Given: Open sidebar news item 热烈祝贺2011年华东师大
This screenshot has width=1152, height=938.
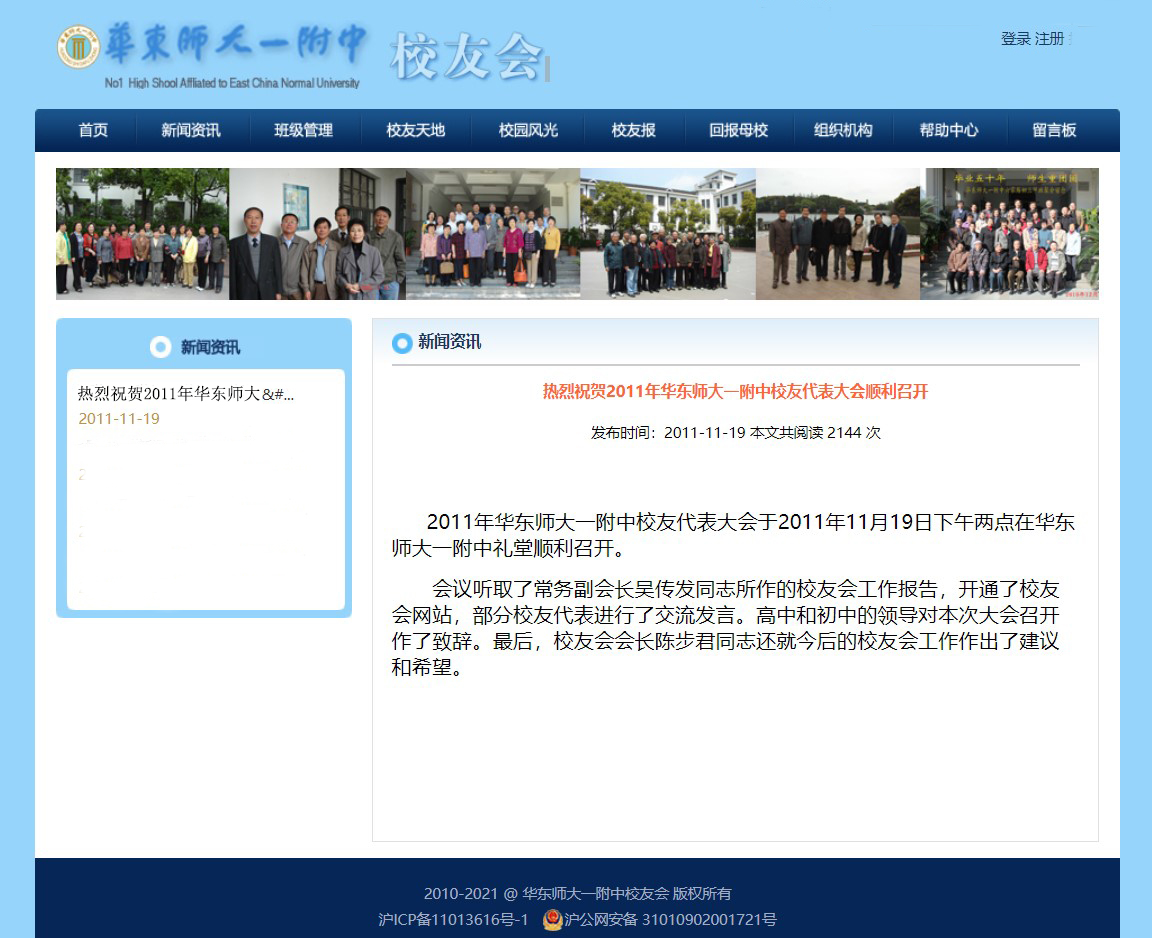Looking at the screenshot, I should (186, 394).
